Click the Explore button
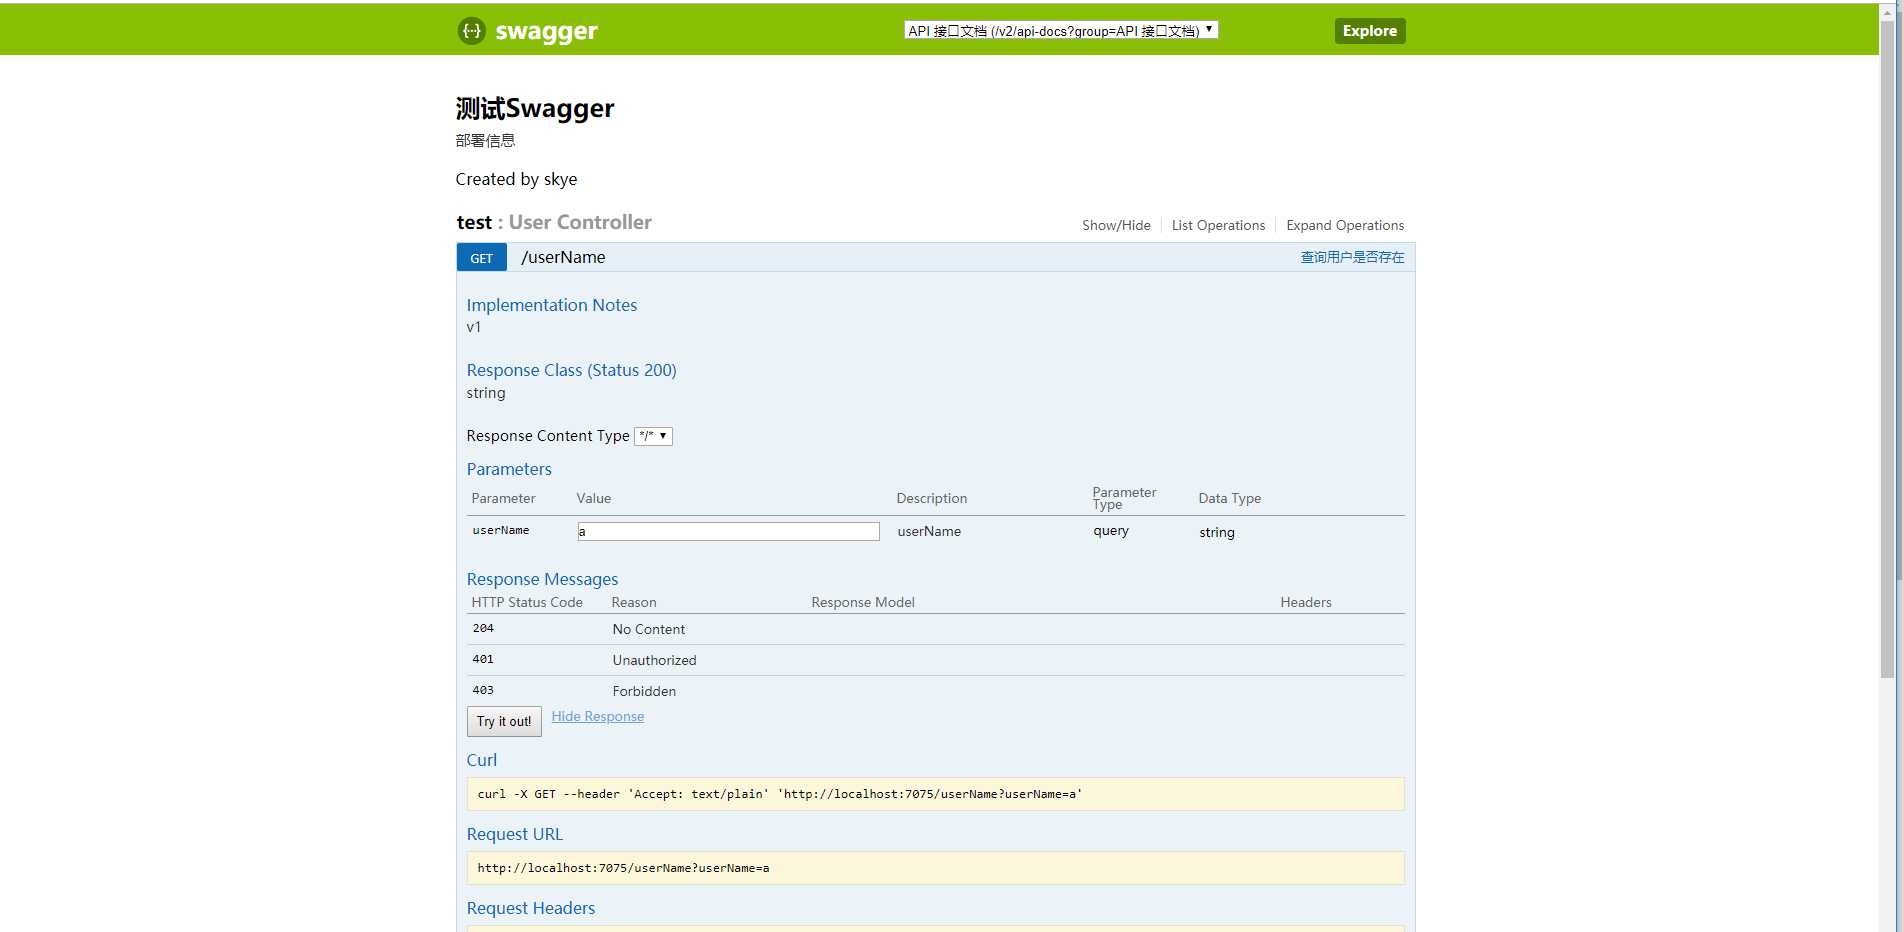The width and height of the screenshot is (1904, 932). [x=1370, y=31]
